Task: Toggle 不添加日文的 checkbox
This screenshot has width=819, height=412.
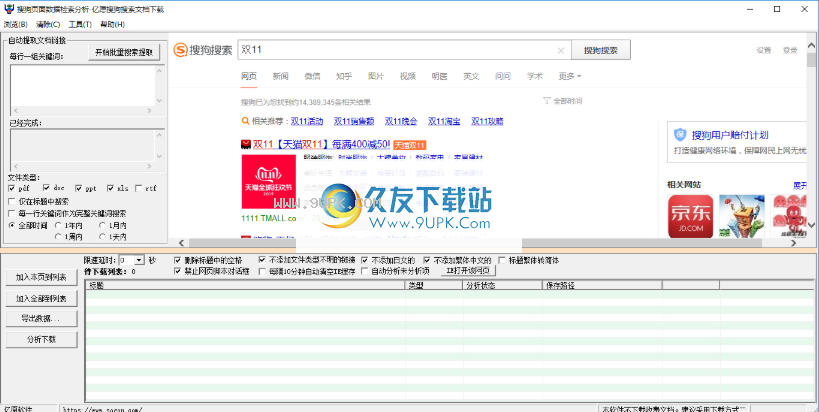Action: (365, 260)
